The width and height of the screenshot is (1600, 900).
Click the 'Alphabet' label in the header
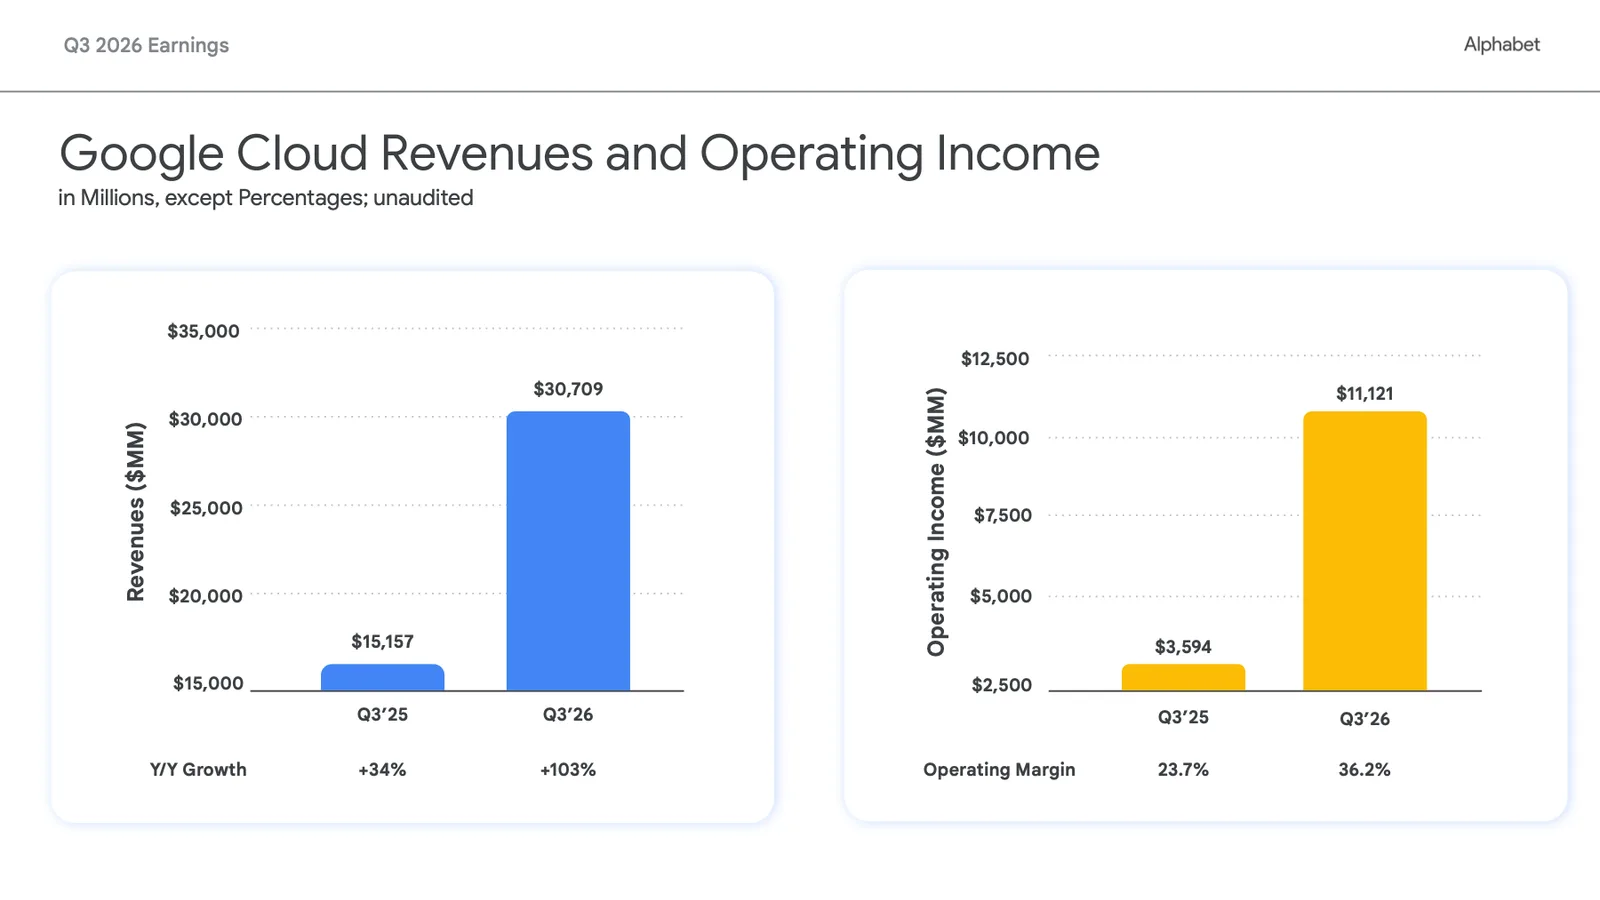(x=1501, y=44)
